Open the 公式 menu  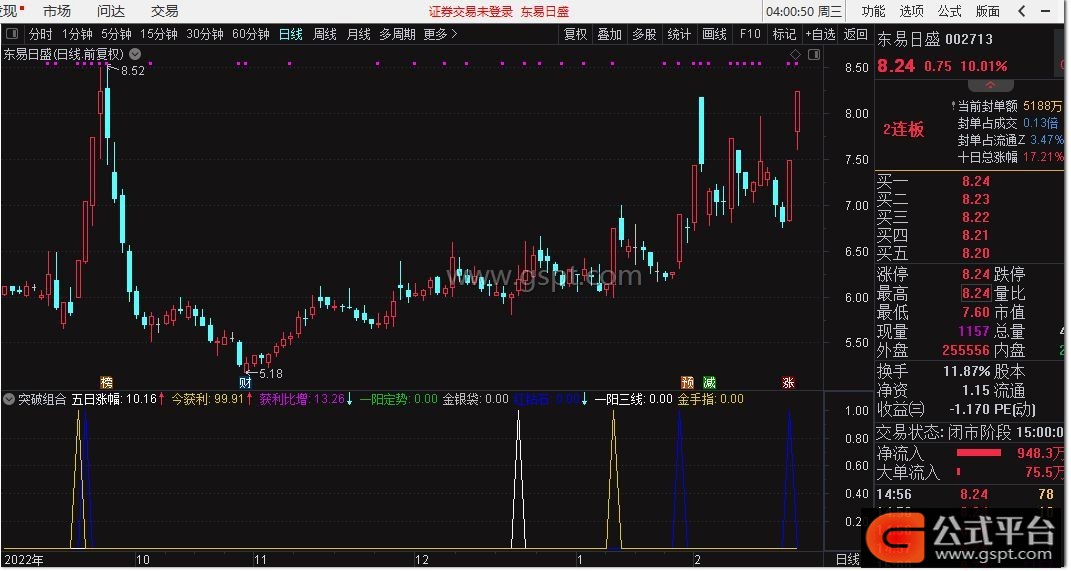(x=949, y=11)
